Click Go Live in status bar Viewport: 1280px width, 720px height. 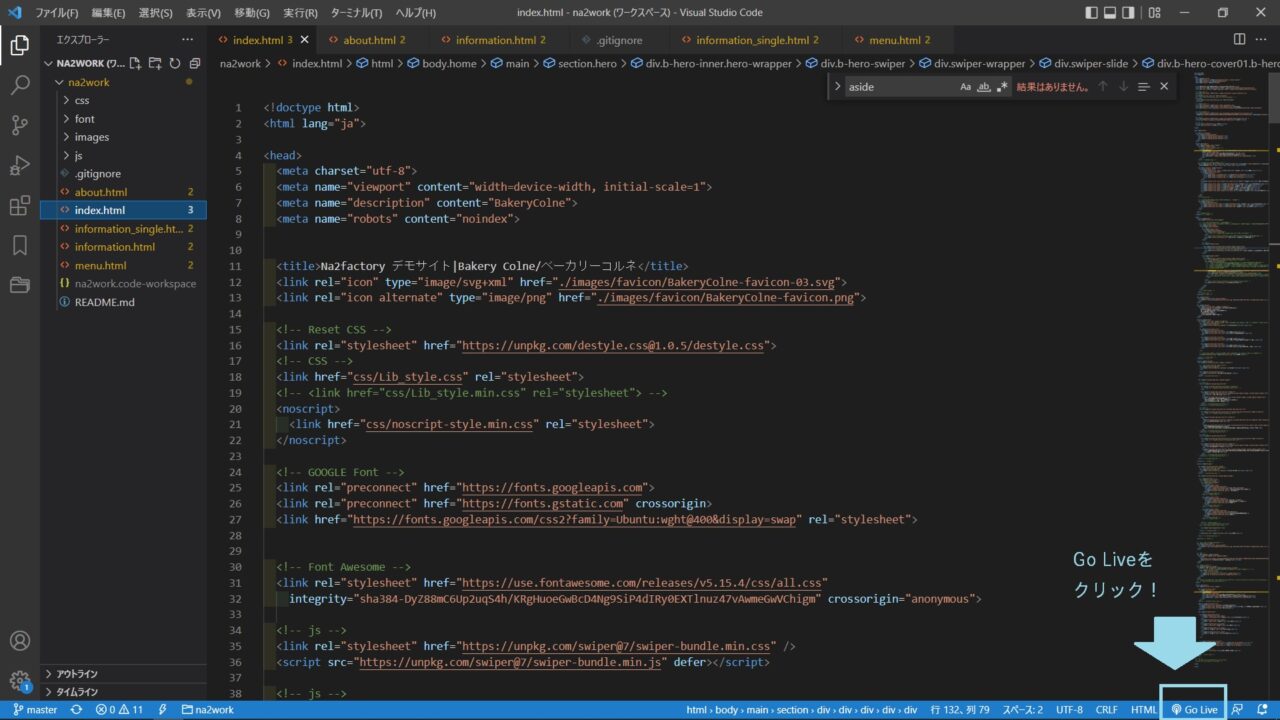[1194, 710]
